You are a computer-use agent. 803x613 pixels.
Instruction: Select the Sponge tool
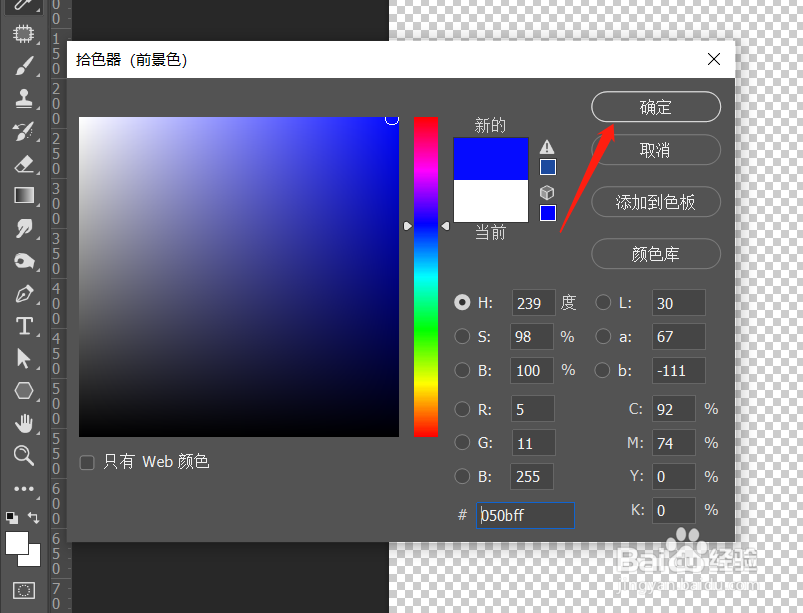pos(24,261)
